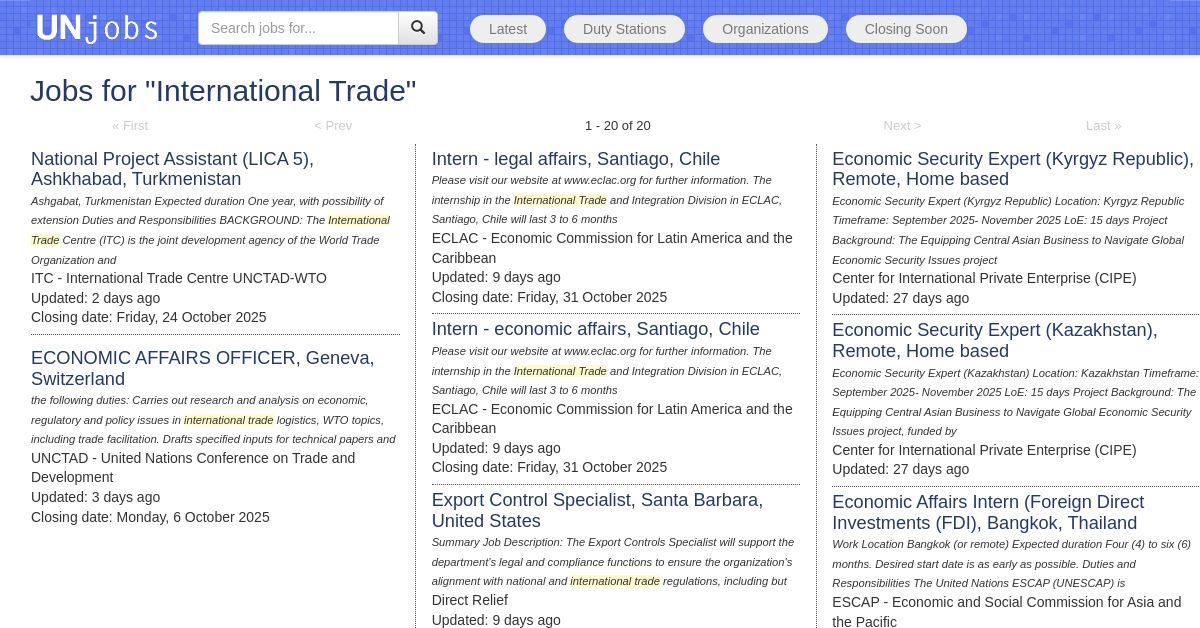Focus the Search jobs input field
This screenshot has width=1200, height=628.
(x=298, y=28)
